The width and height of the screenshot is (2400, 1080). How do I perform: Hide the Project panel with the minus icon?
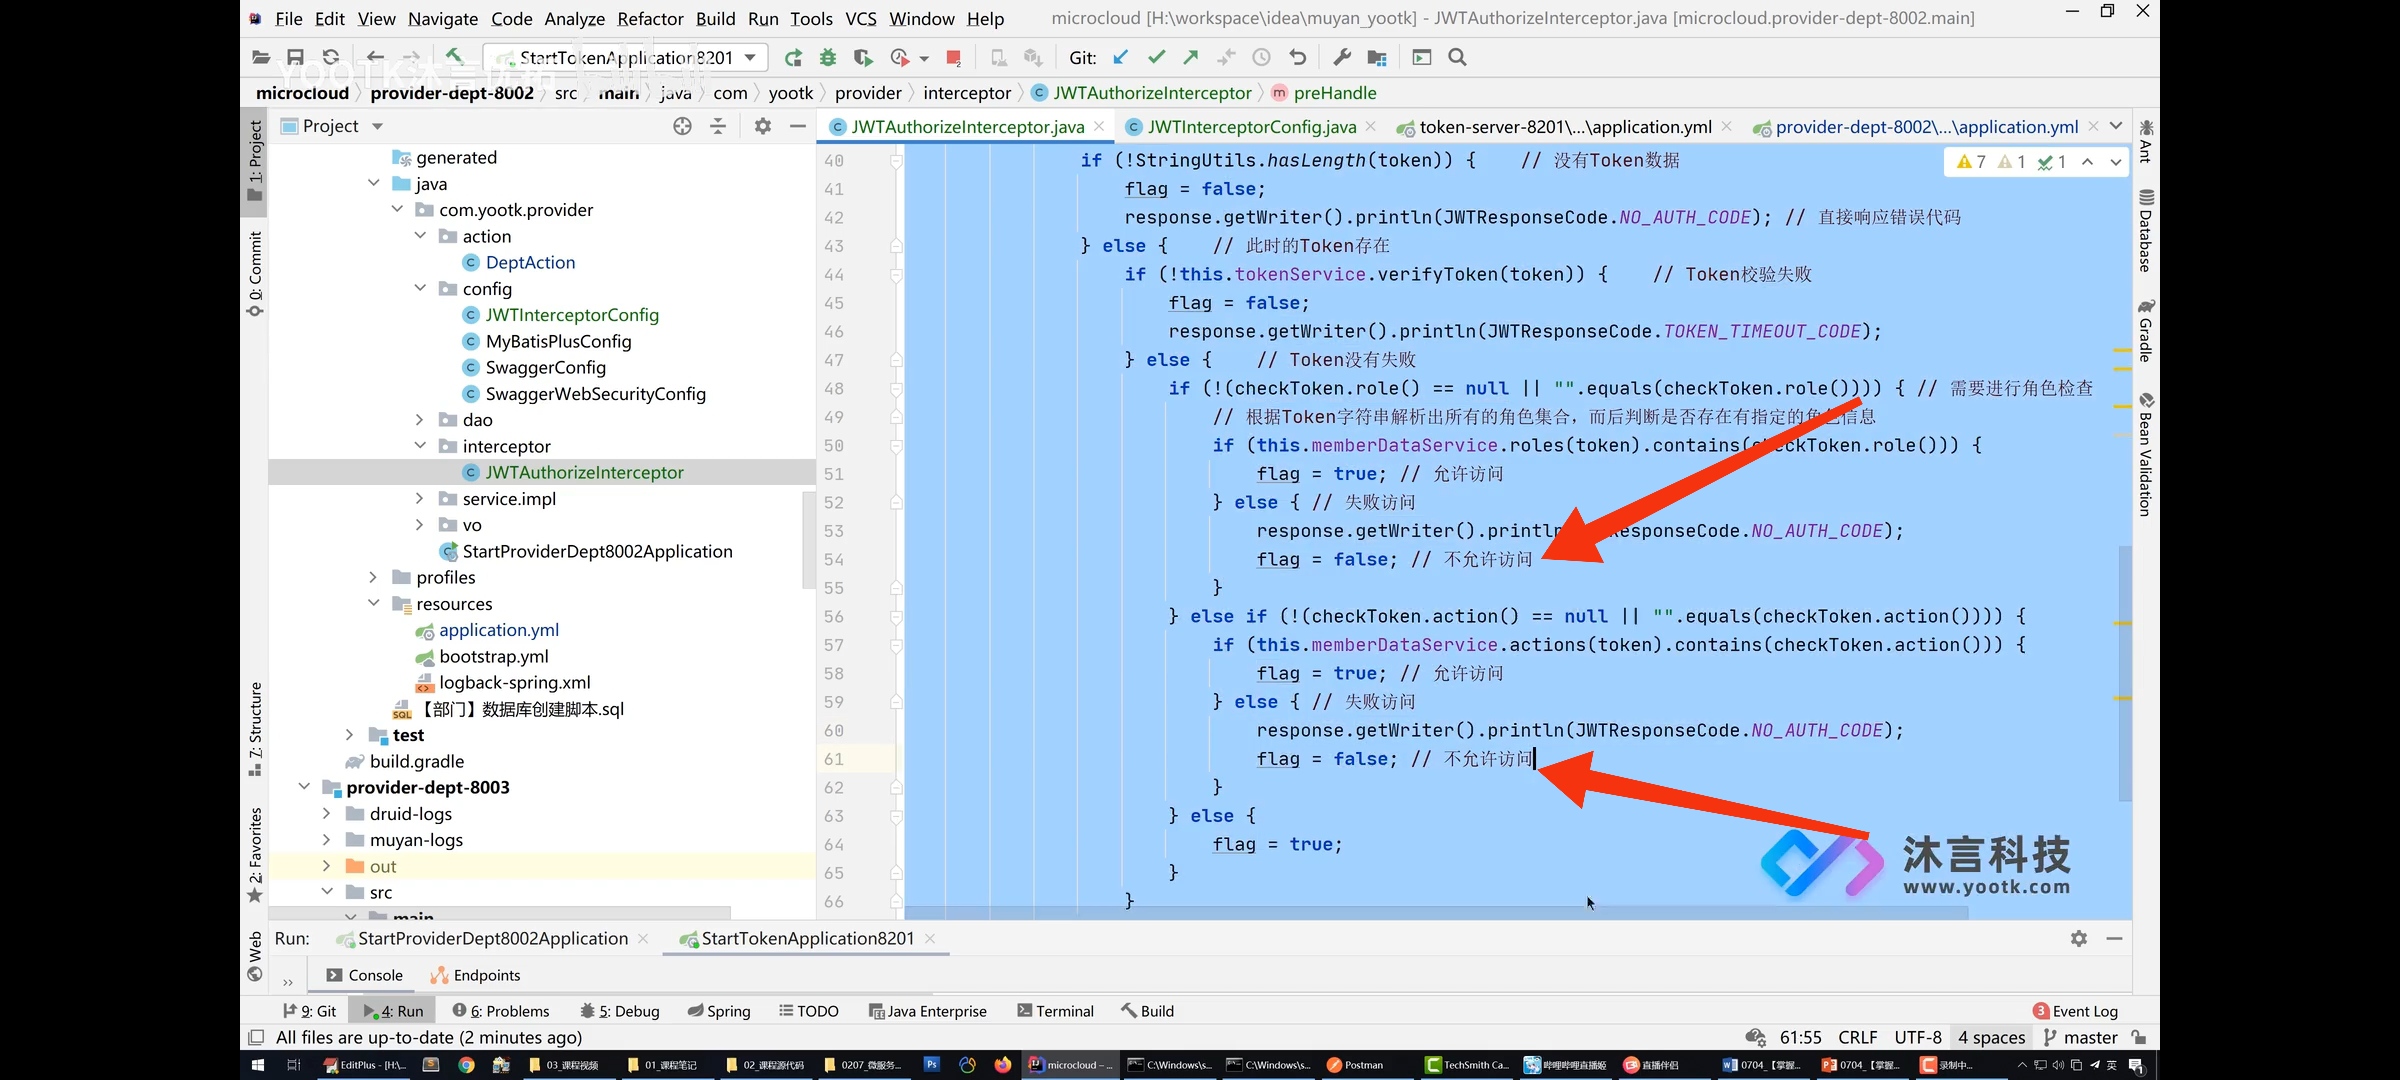[x=797, y=126]
